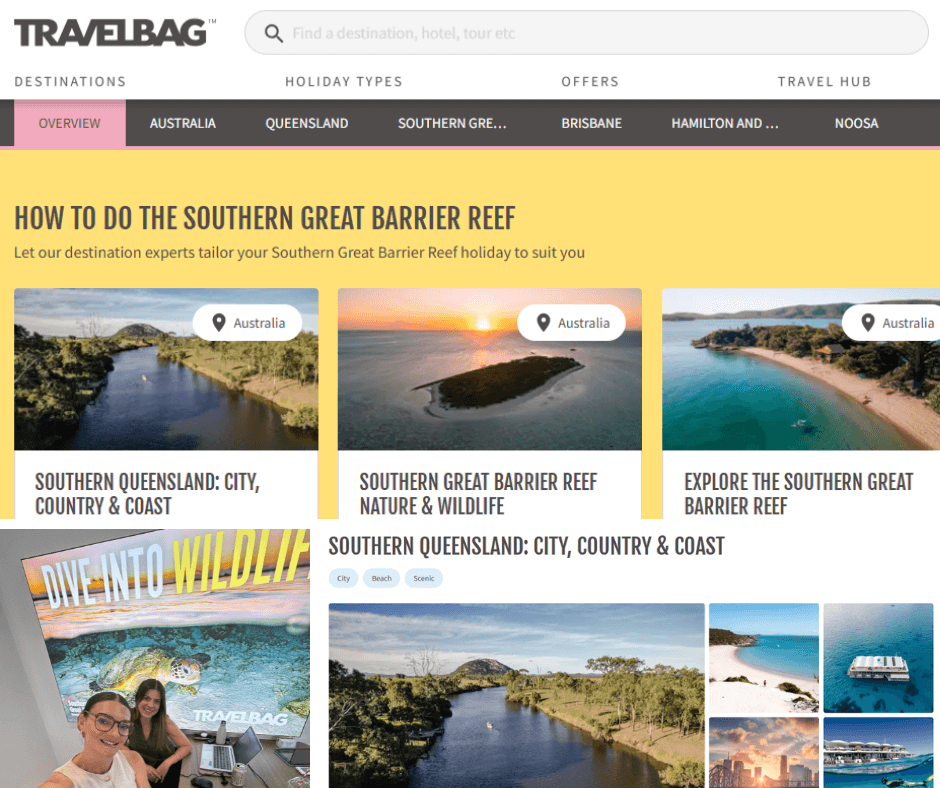Open the Offers menu
This screenshot has width=940, height=788.
[590, 82]
